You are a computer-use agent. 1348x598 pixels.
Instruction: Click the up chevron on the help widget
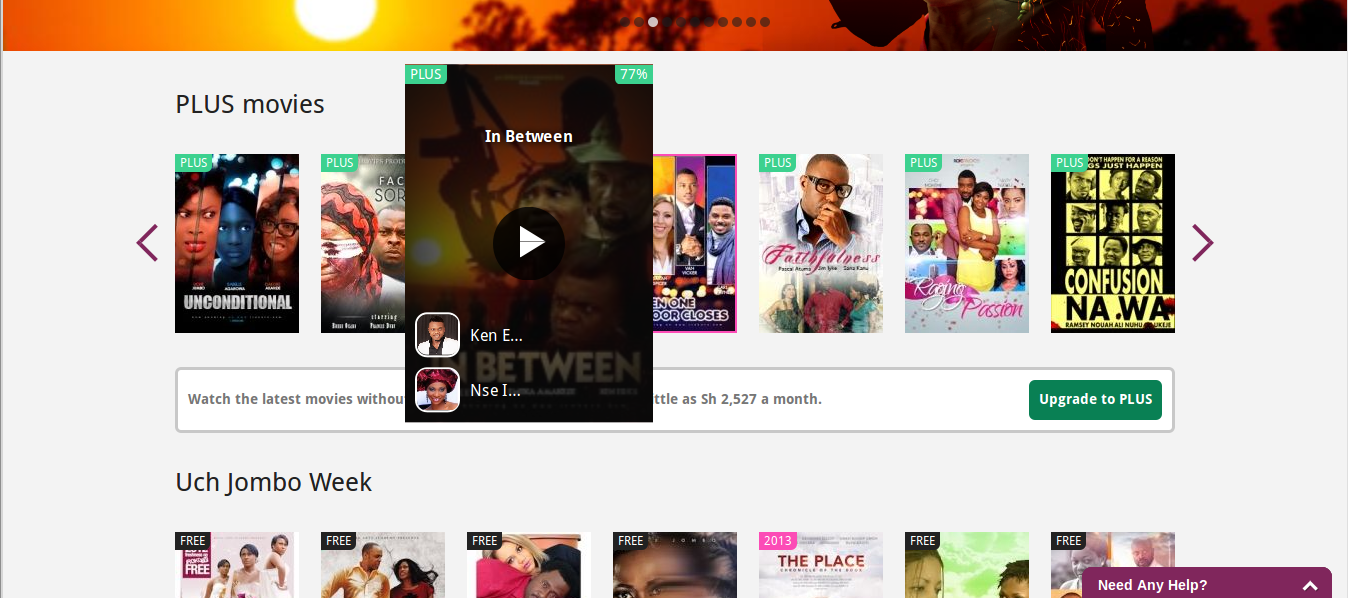tap(1310, 586)
